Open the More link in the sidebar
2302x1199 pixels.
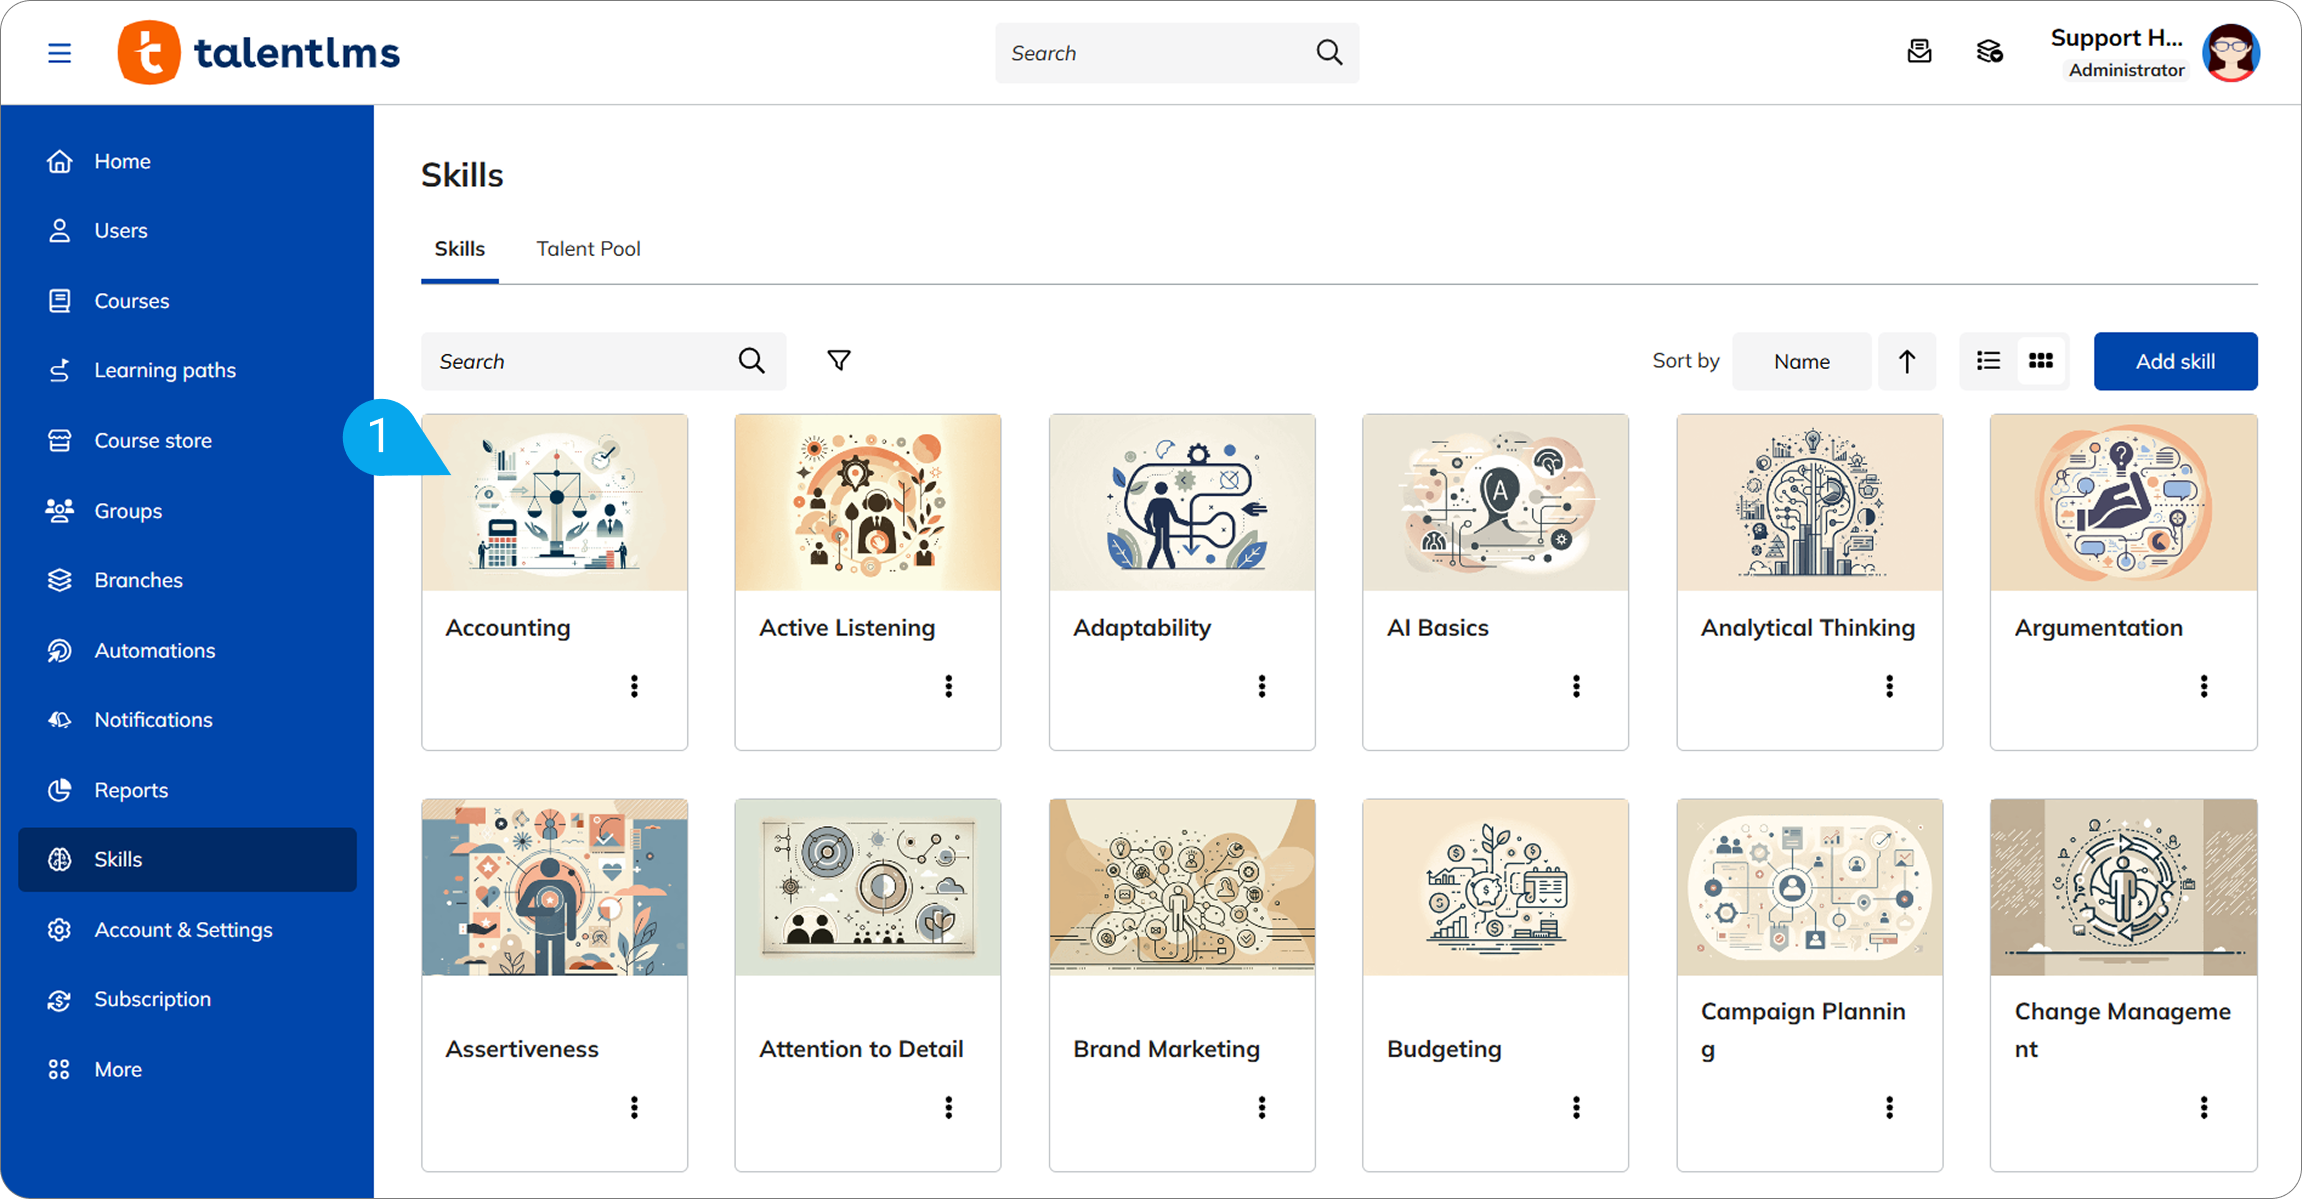(118, 1069)
